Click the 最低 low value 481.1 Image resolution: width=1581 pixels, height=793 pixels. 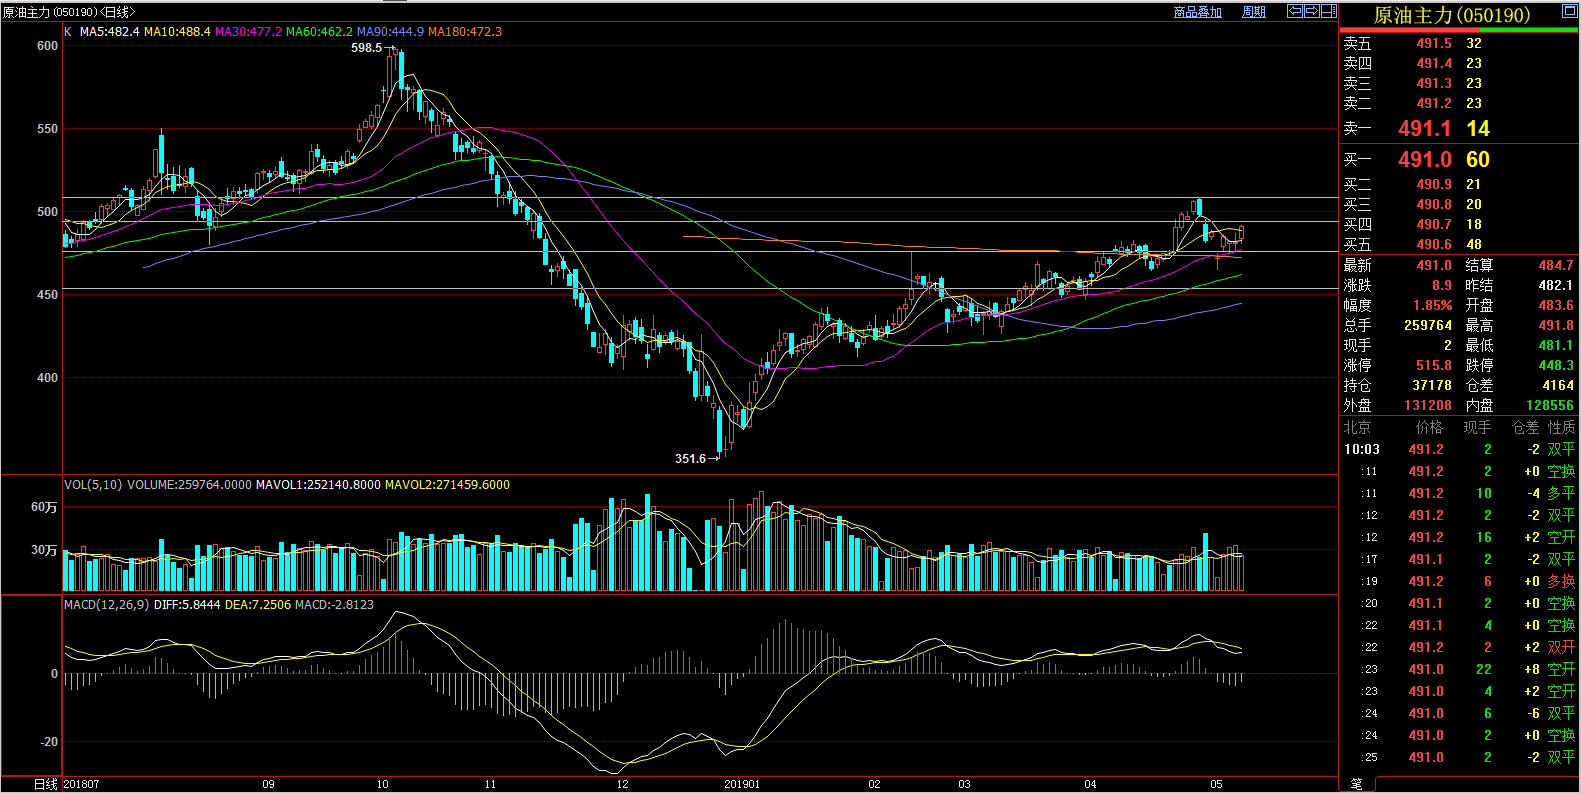coord(1556,345)
